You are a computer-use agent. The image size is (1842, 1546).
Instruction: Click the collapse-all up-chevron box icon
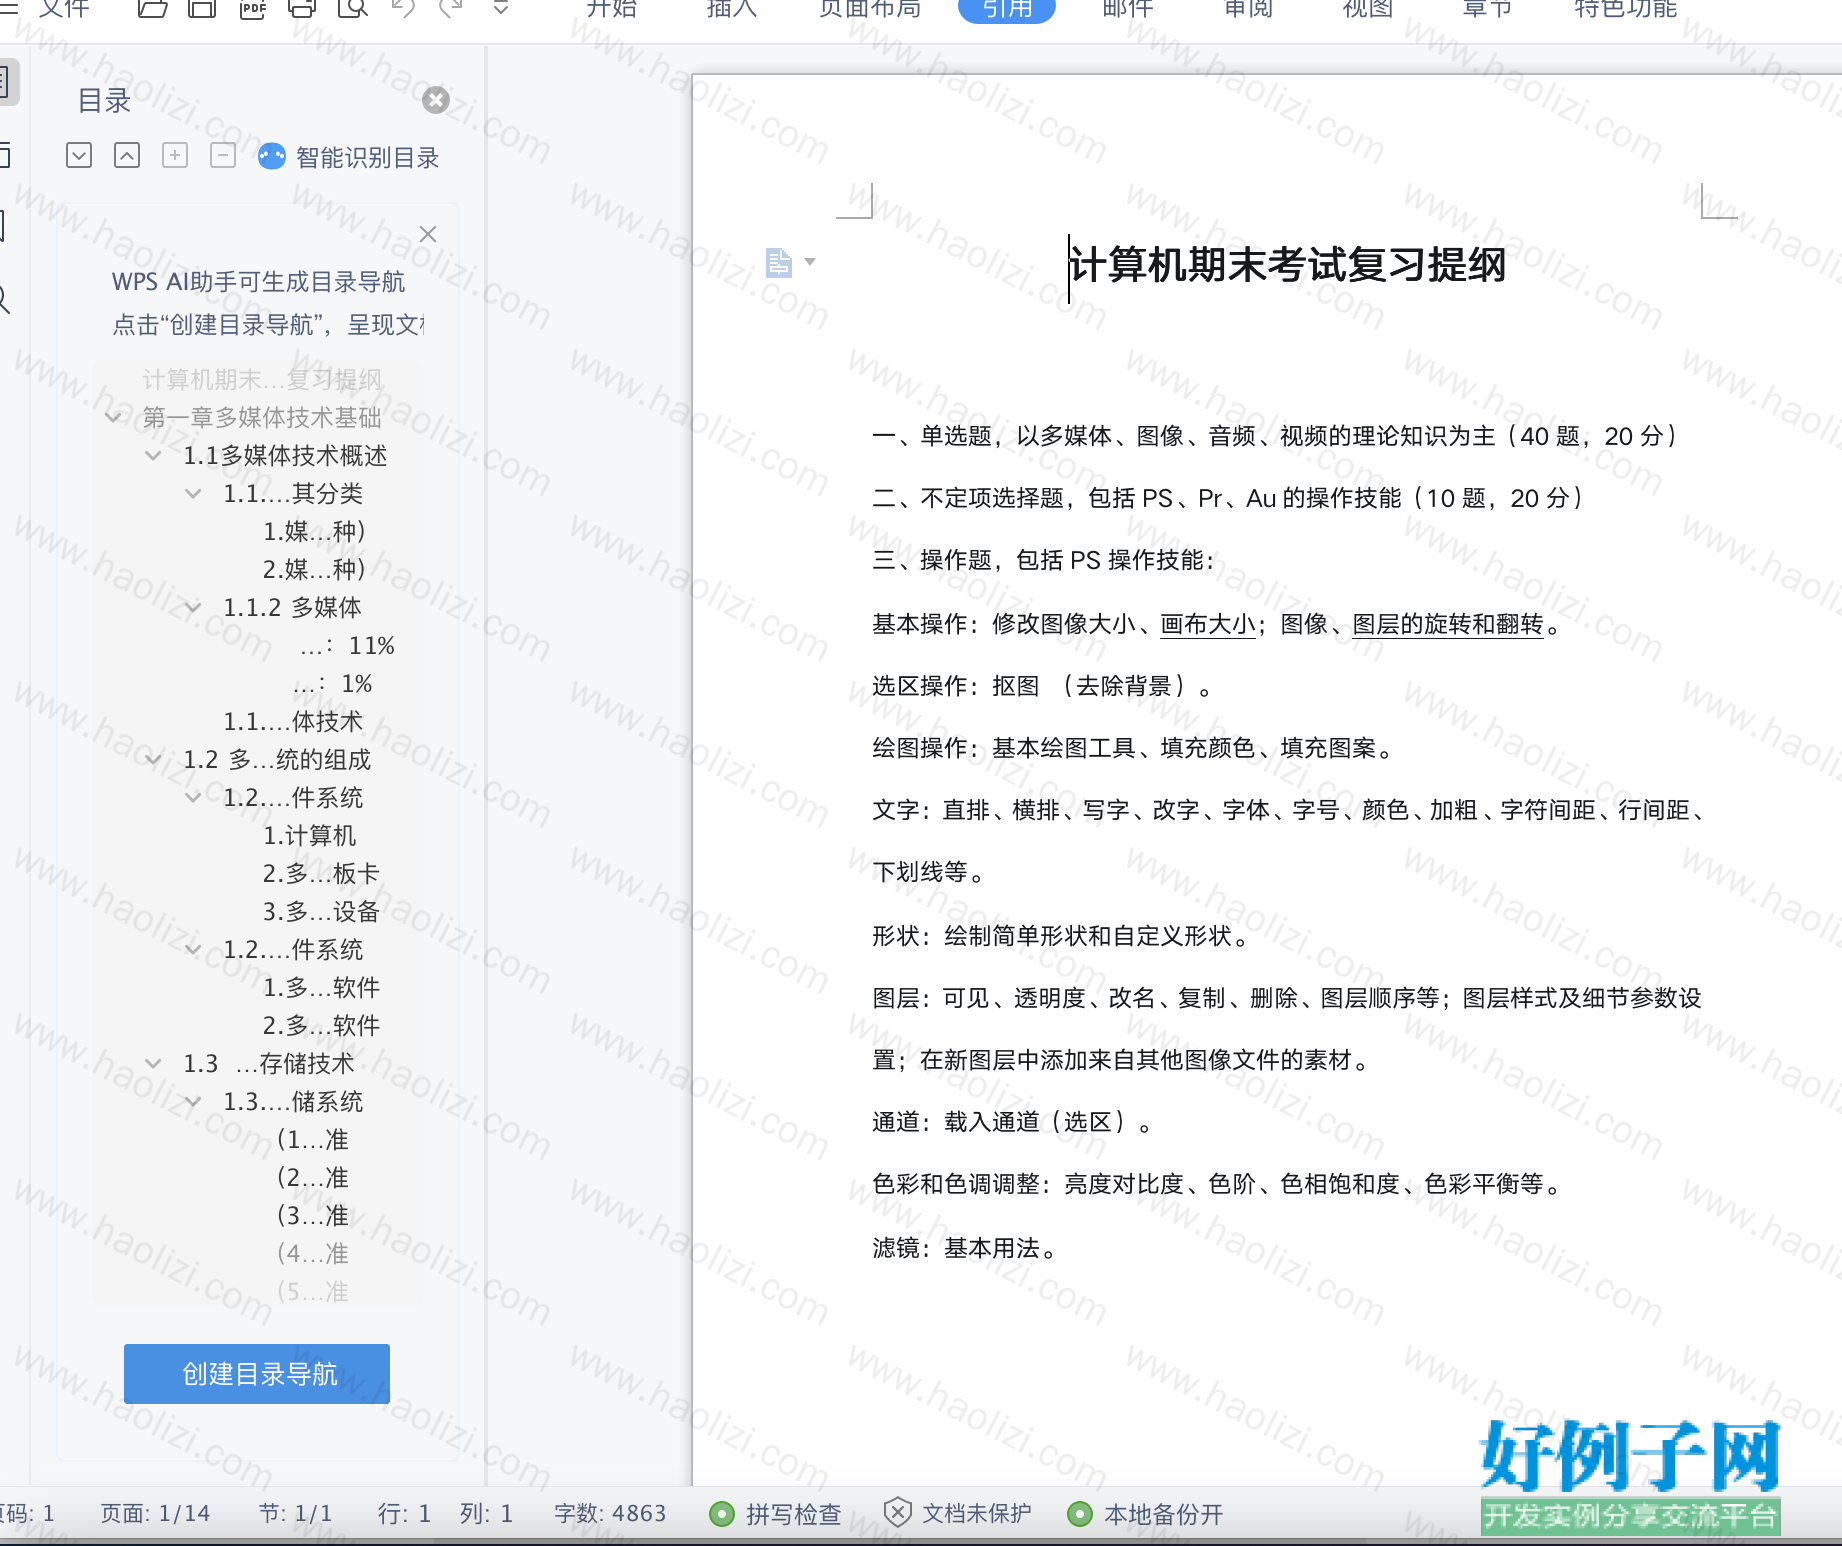127,155
